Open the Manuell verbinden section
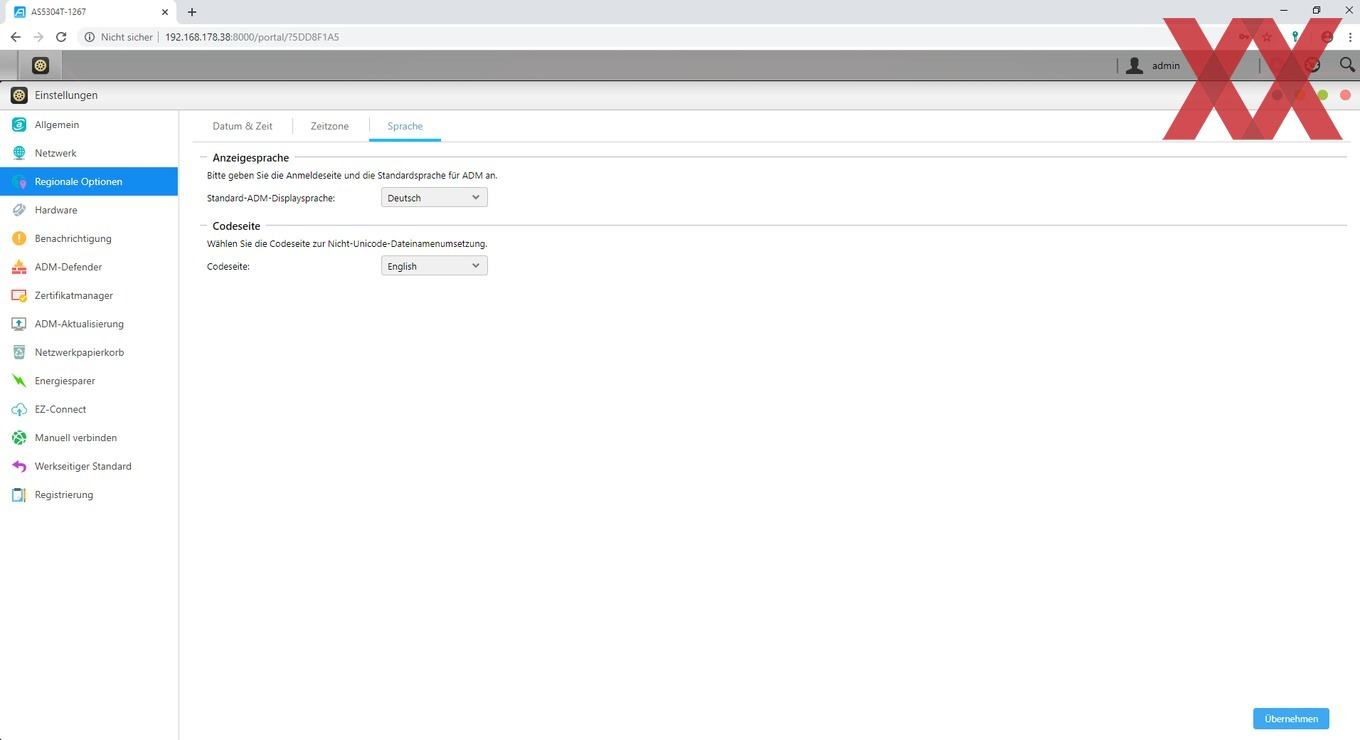 (x=89, y=438)
